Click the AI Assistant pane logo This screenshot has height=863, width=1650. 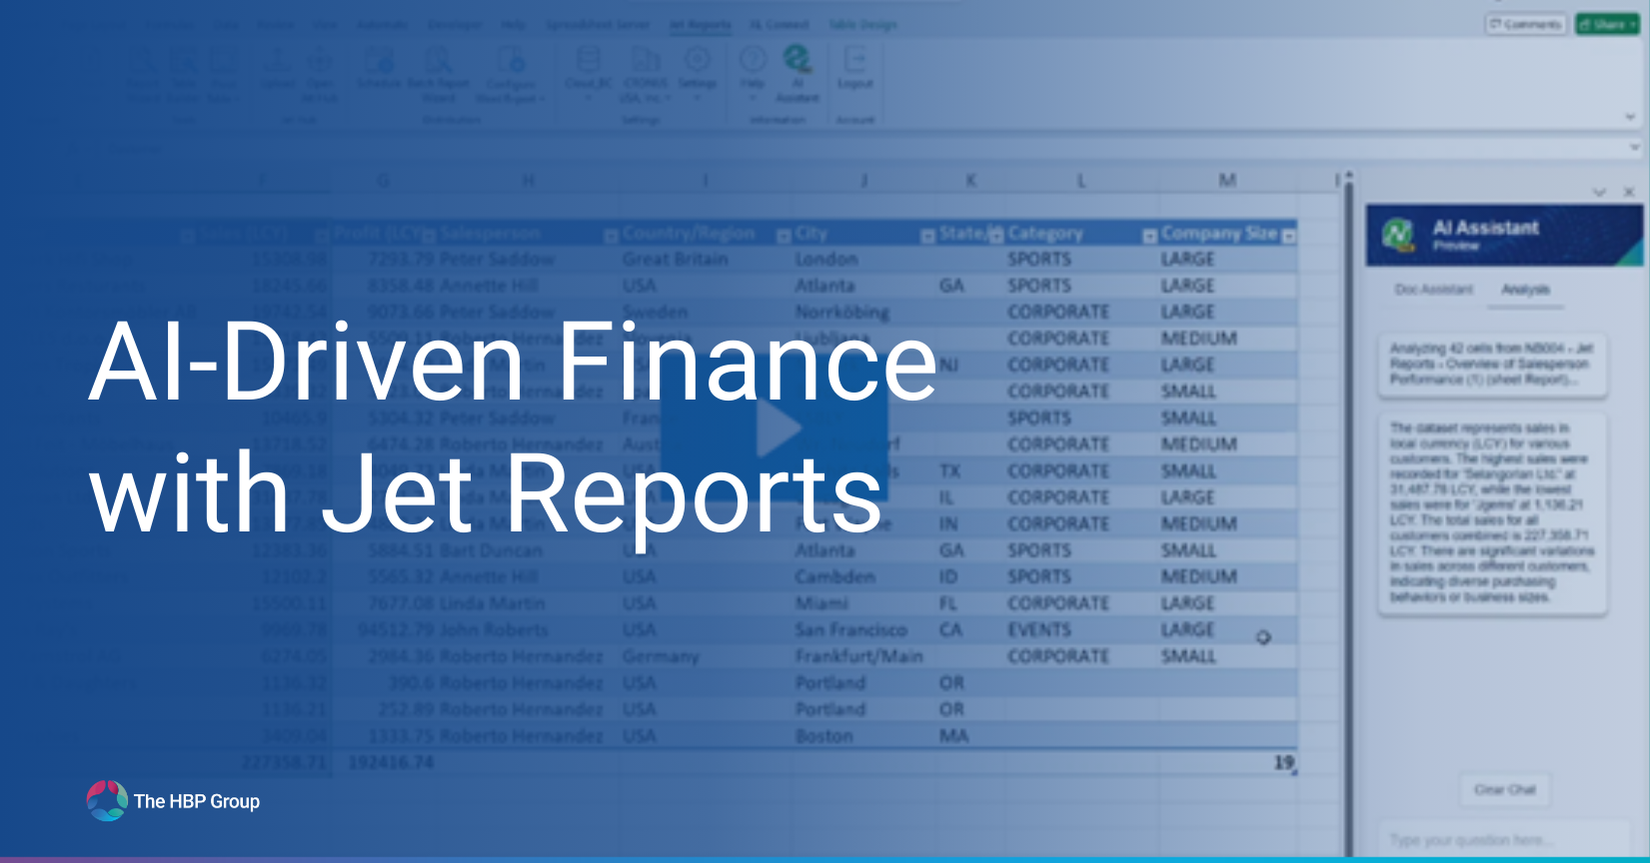click(1397, 235)
